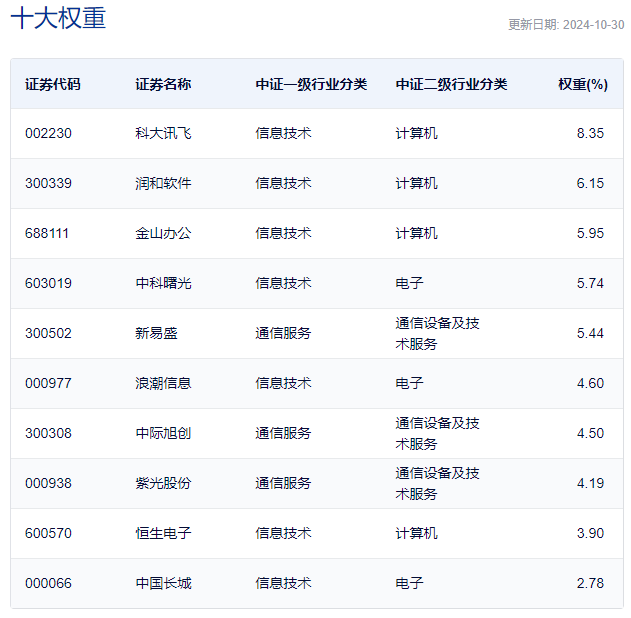Click weight value 5.44
The width and height of the screenshot is (631, 618).
point(590,333)
